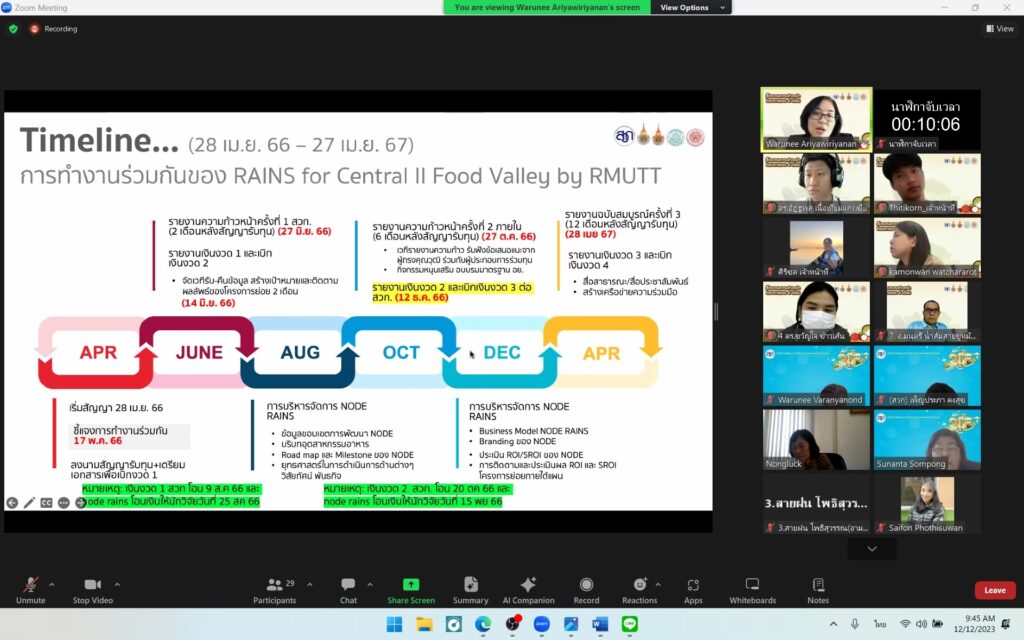Launch AI Companion
The width and height of the screenshot is (1024, 640).
click(528, 588)
